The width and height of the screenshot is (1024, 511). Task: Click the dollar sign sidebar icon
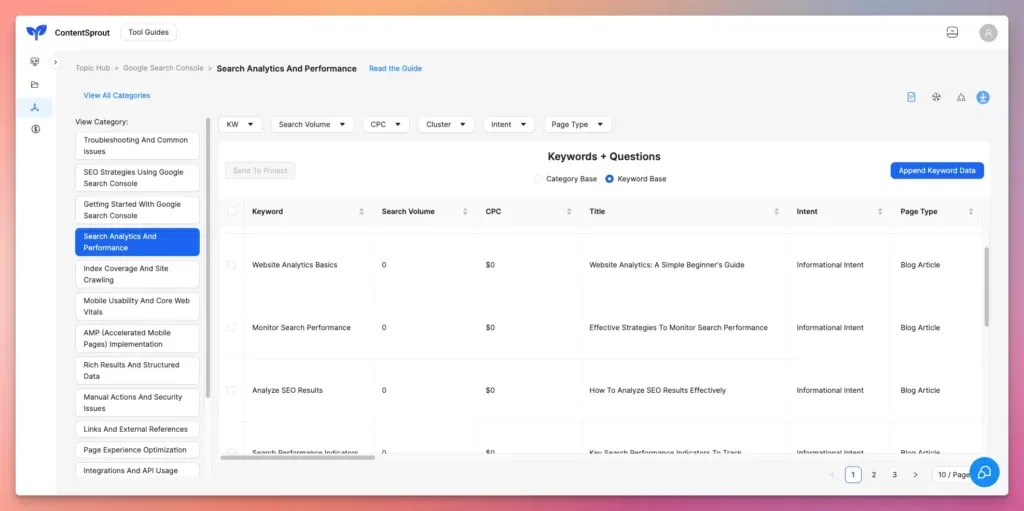coord(35,129)
